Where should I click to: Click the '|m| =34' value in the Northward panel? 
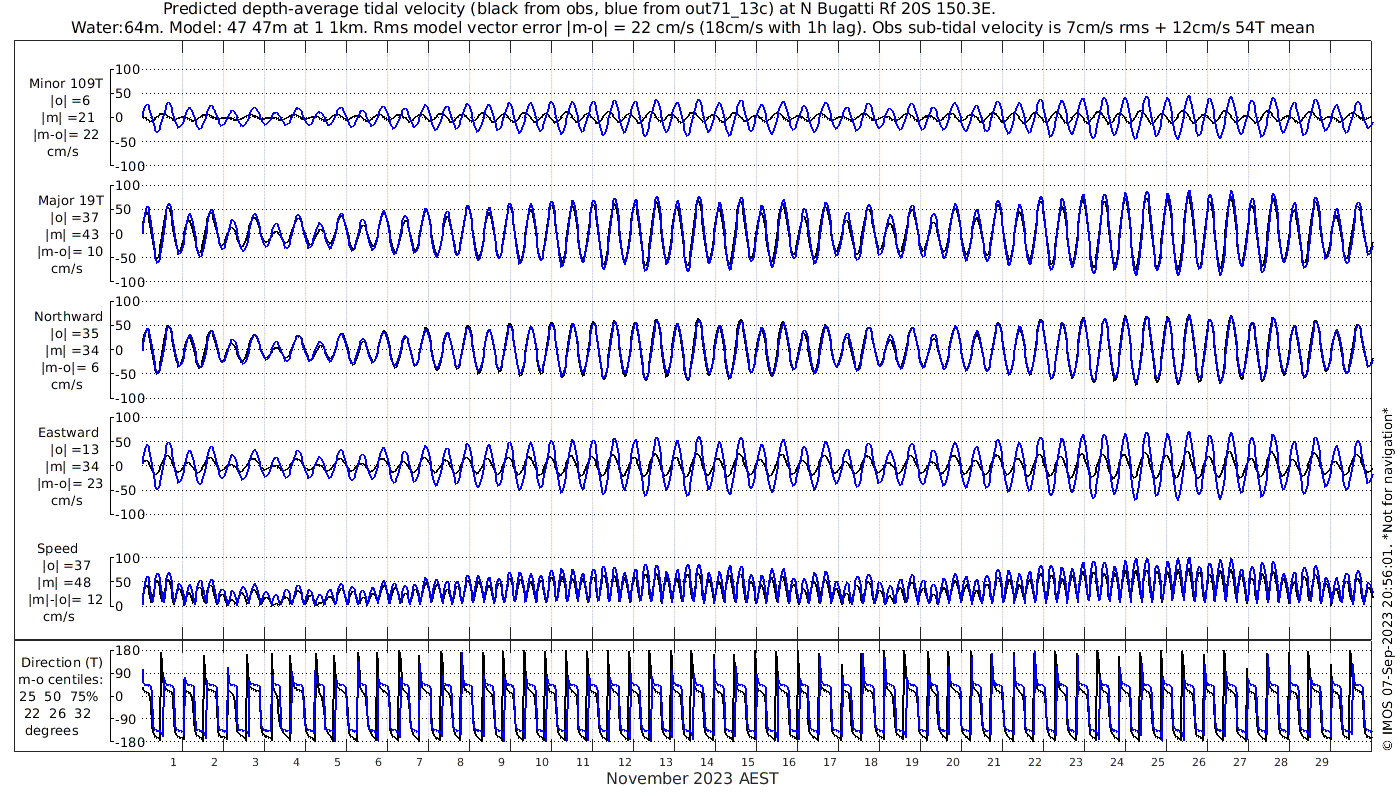(68, 351)
